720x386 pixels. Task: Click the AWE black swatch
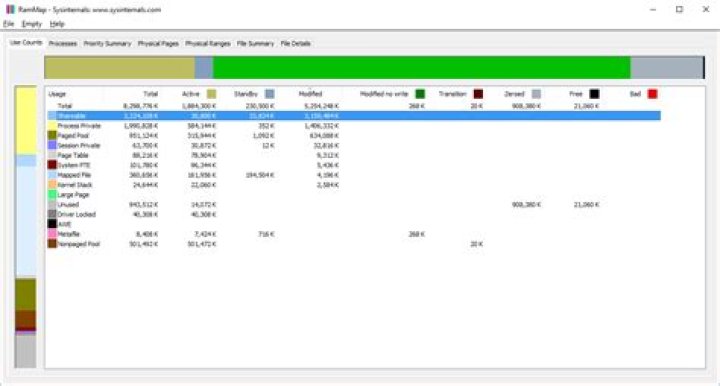[x=52, y=224]
